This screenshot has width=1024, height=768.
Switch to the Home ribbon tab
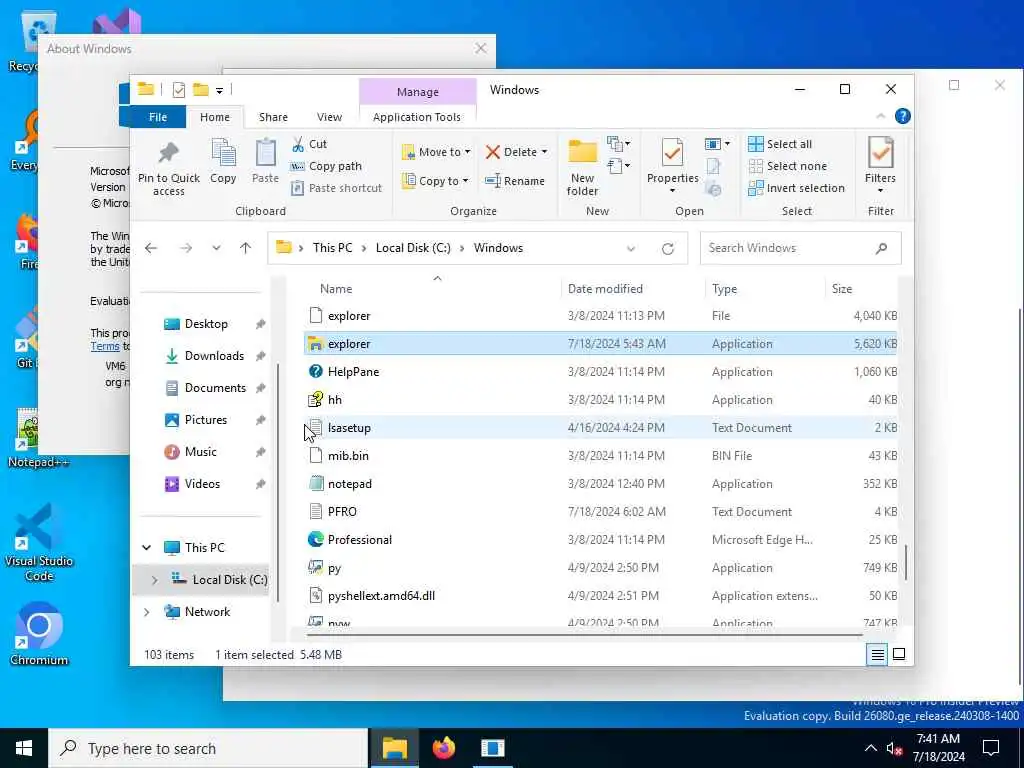coord(215,117)
